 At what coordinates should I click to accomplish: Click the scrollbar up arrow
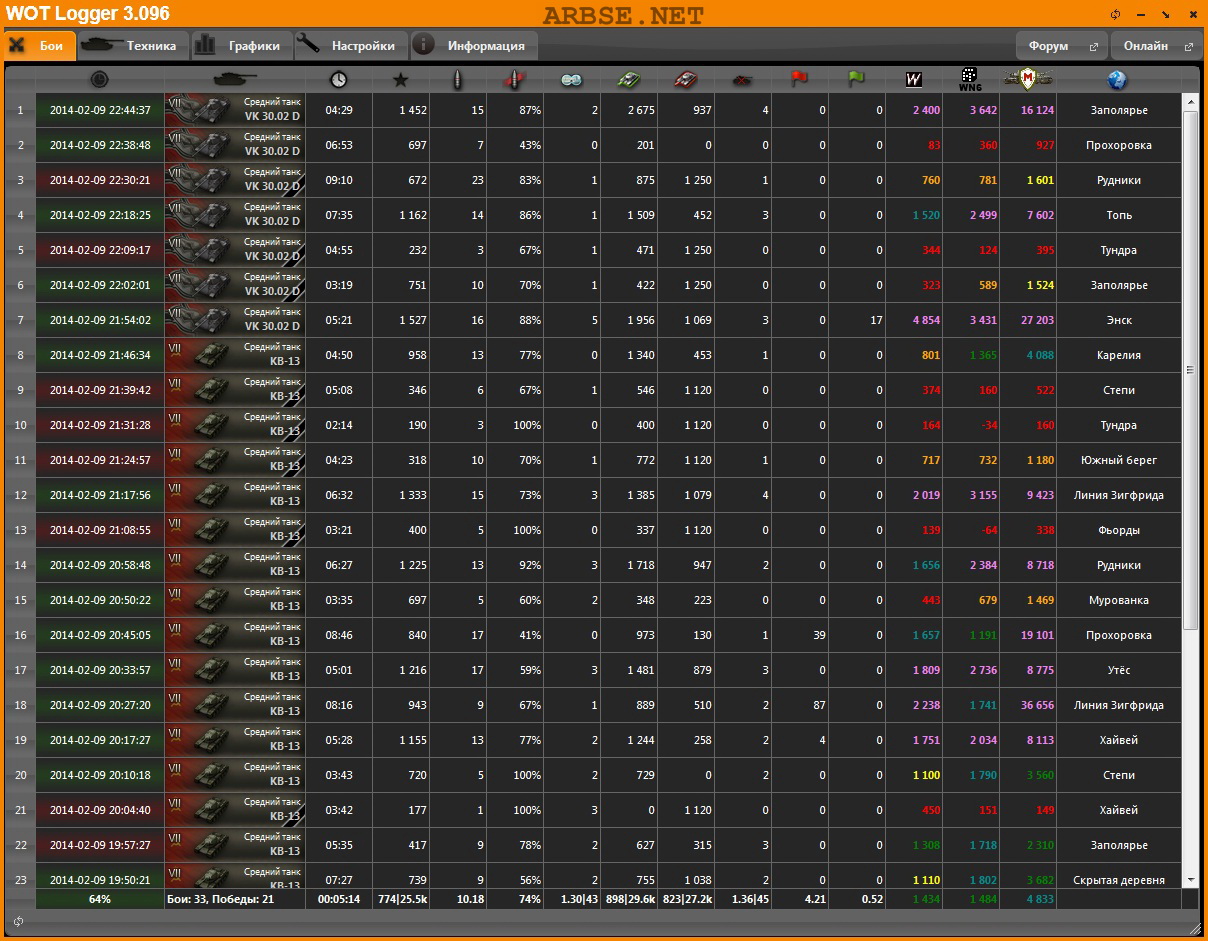1190,101
